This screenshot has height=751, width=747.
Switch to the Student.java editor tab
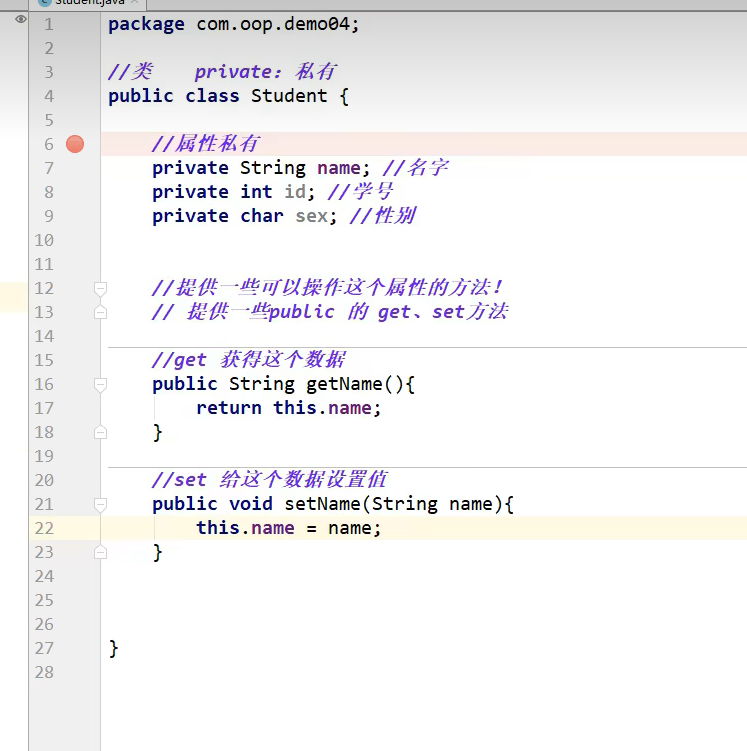point(89,3)
